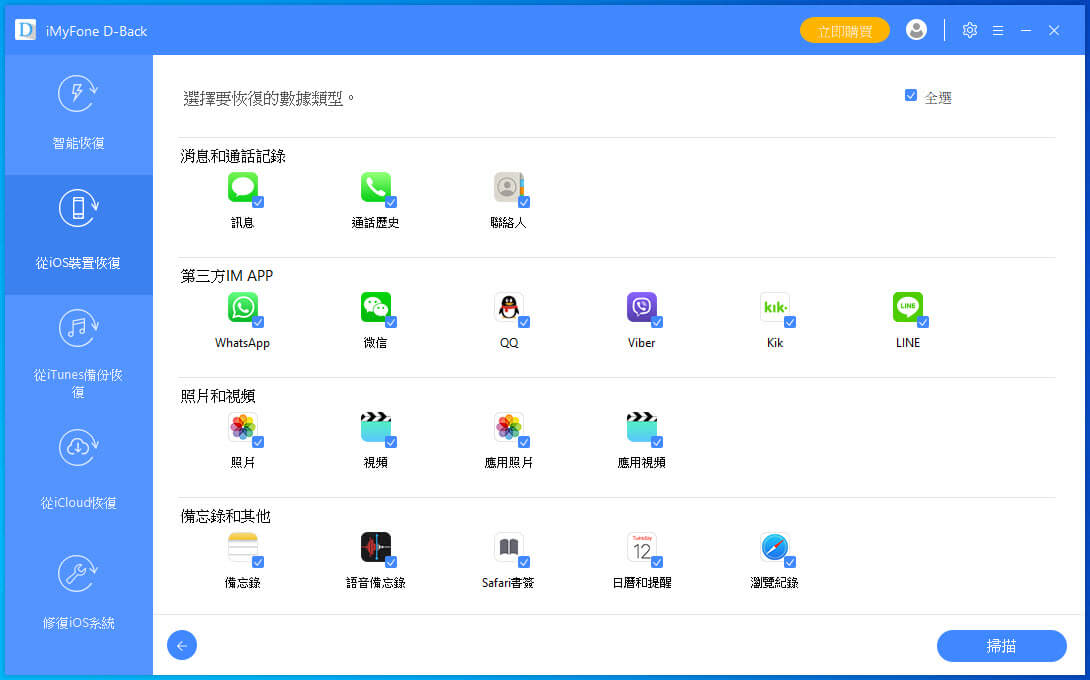
Task: Open the user account profile icon
Action: [916, 30]
